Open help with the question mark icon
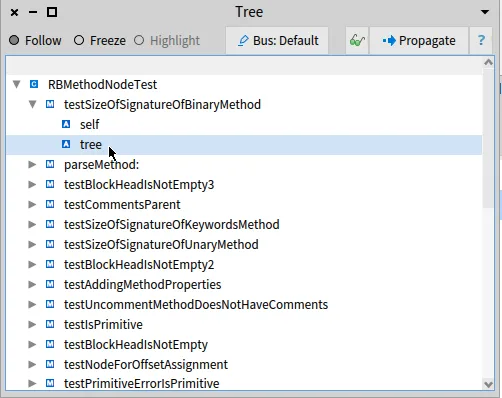Screen dimensions: 502x398 tap(481, 41)
